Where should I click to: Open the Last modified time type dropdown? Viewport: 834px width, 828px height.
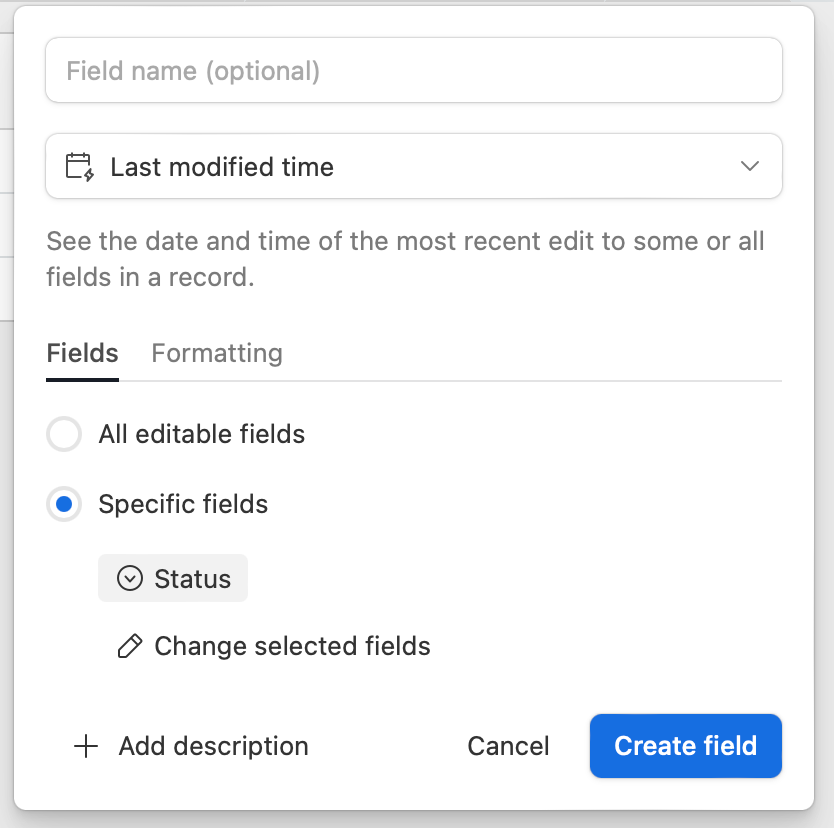(x=414, y=166)
